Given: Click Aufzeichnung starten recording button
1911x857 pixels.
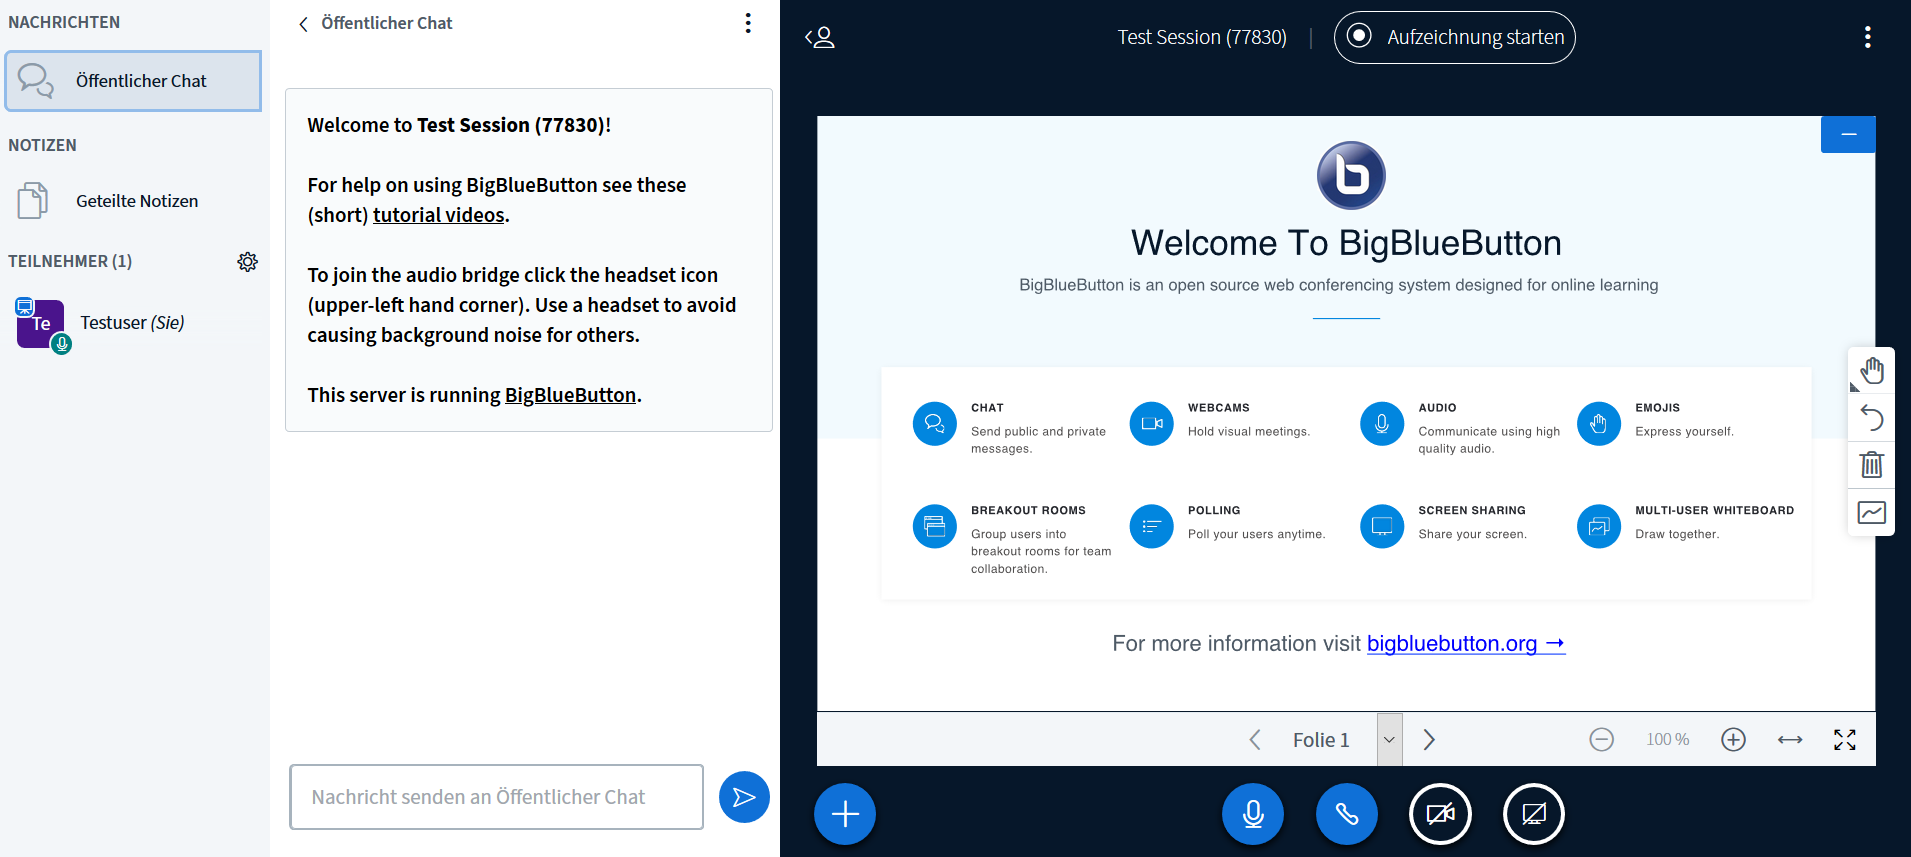Looking at the screenshot, I should [1455, 37].
